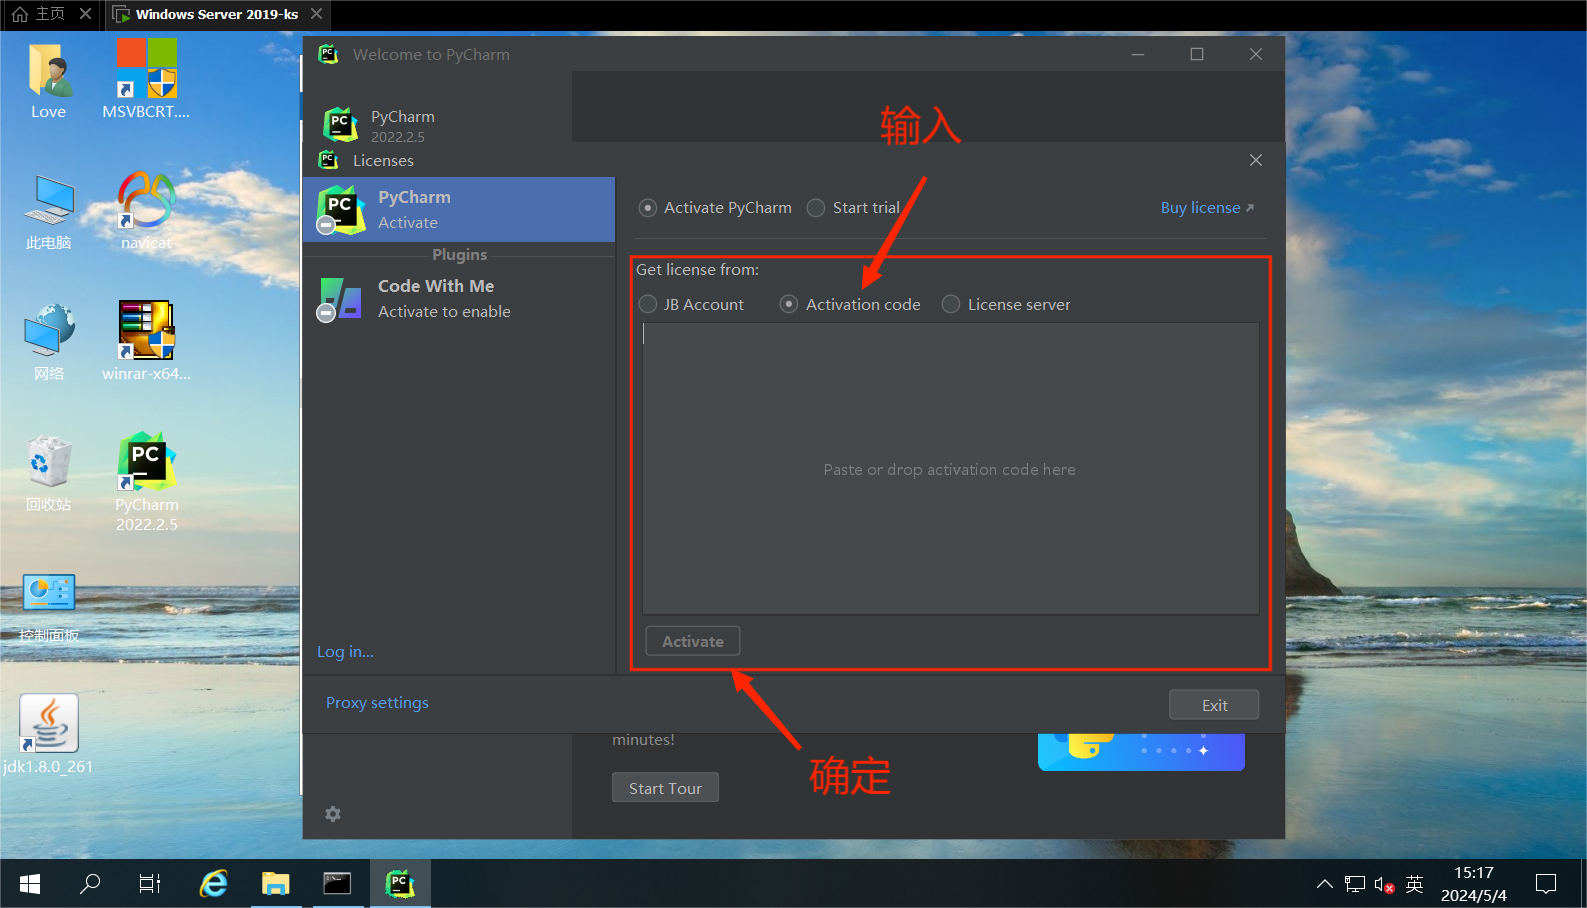This screenshot has height=908, width=1587.
Task: Switch to PyCharm taskbar item
Action: (x=400, y=884)
